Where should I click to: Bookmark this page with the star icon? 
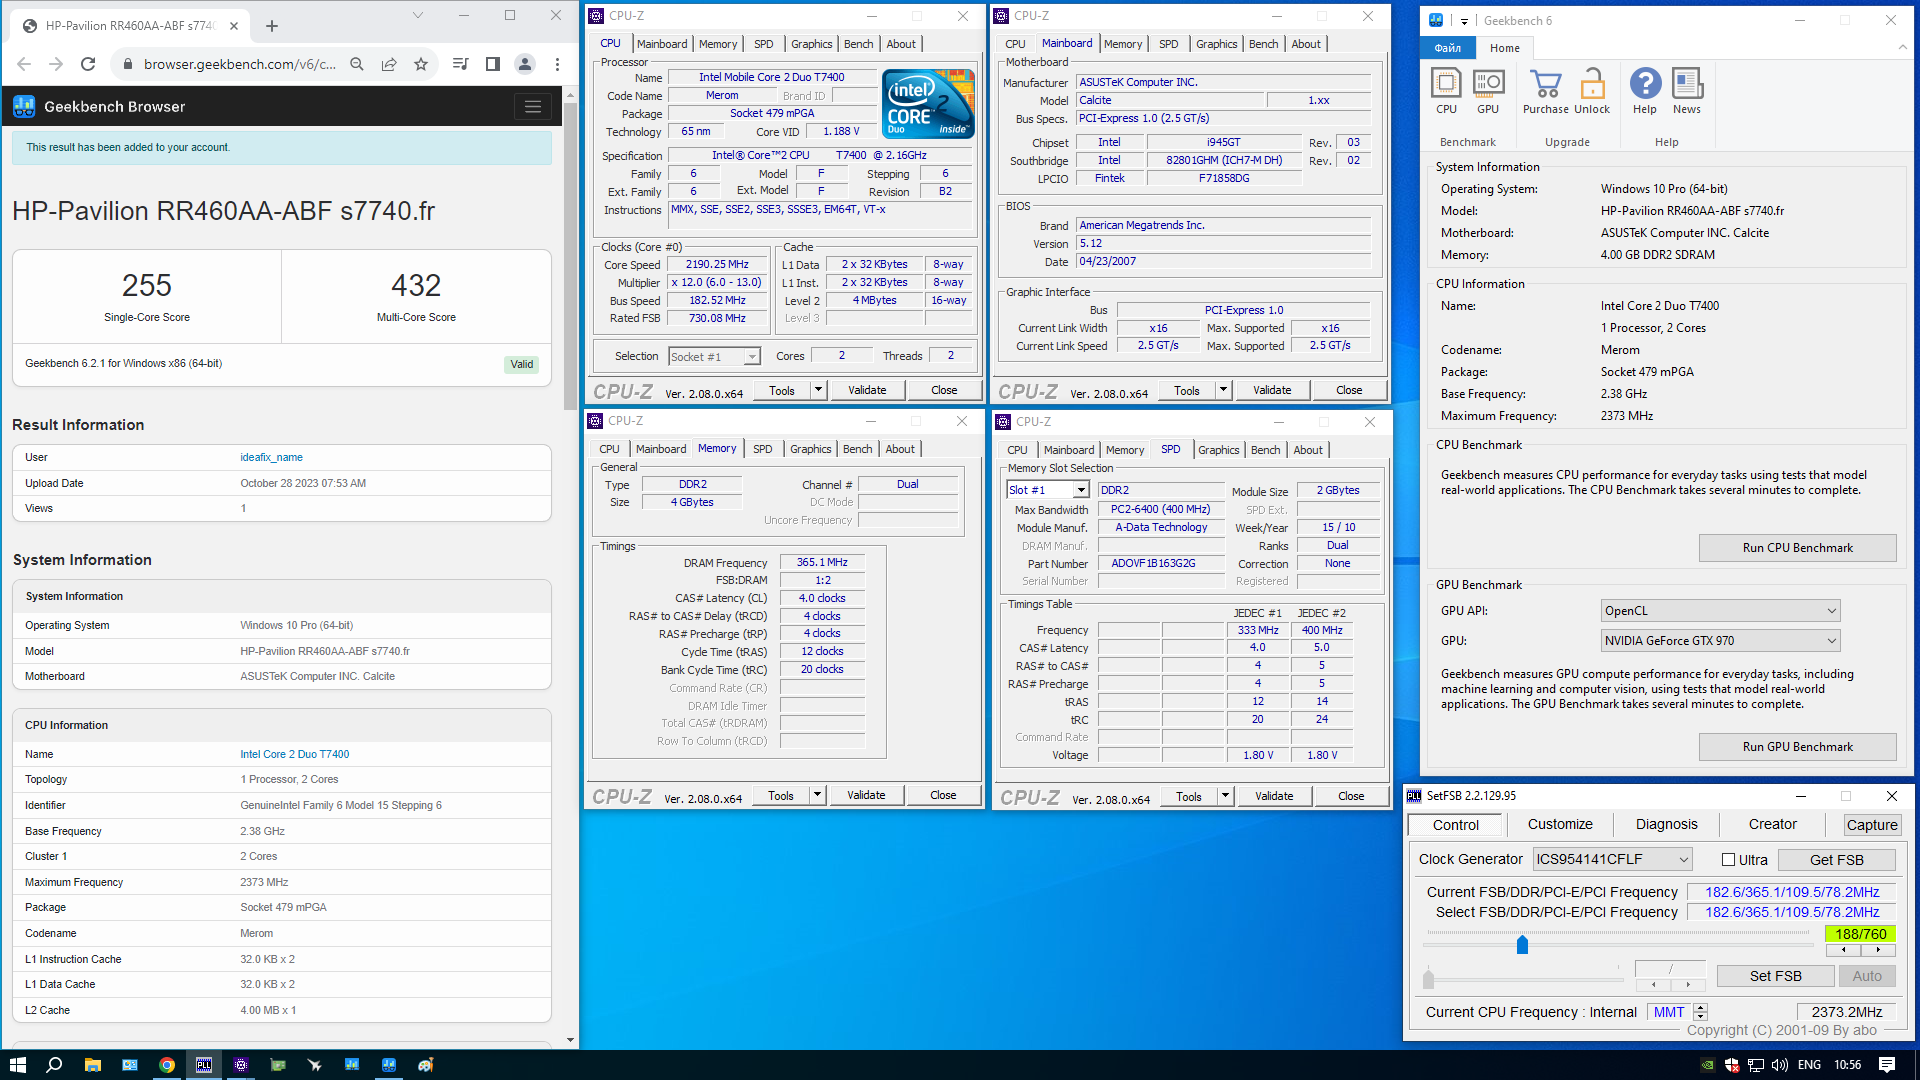[421, 64]
